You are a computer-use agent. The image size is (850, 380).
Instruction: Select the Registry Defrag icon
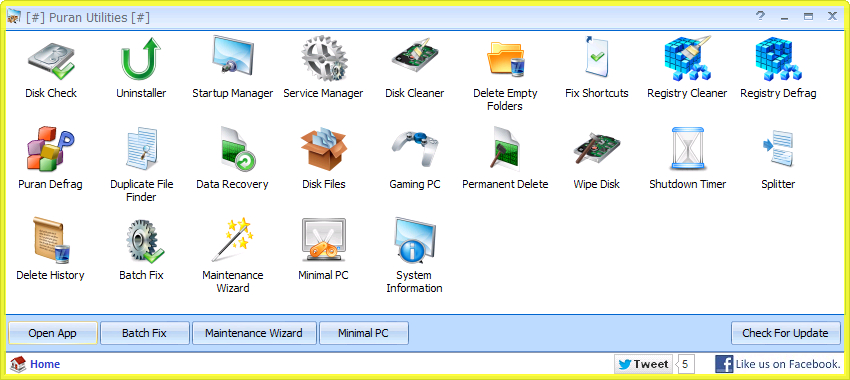point(778,59)
